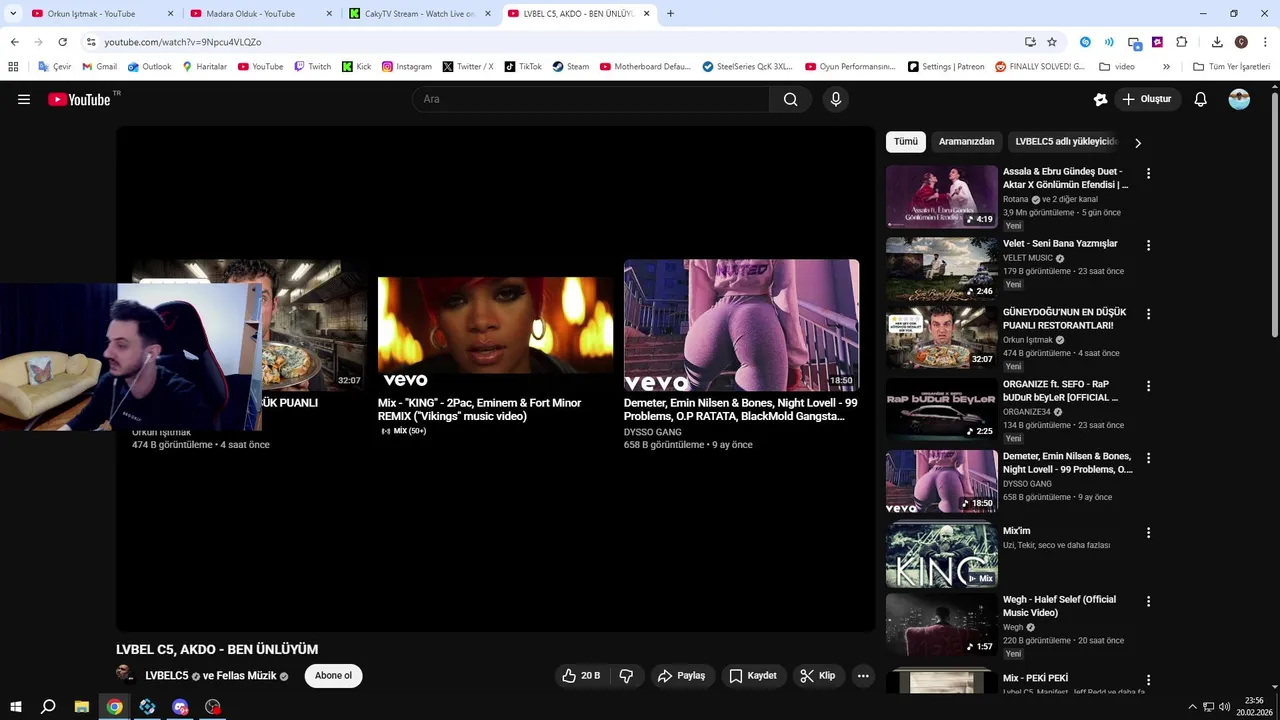Open the Chrome three-dot menu
The image size is (1280, 720).
click(1266, 42)
